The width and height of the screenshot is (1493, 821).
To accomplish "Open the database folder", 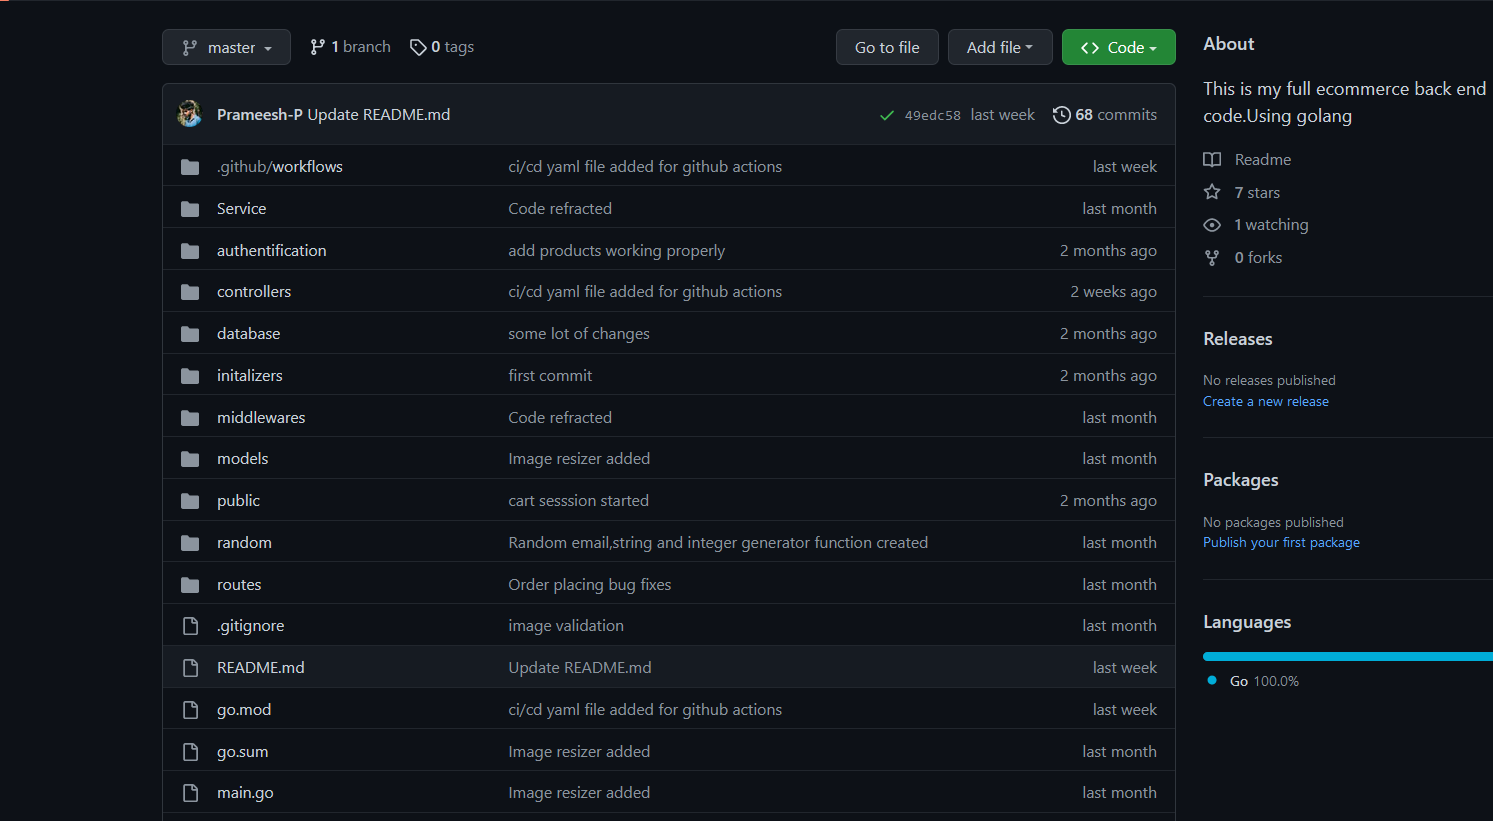I will coord(249,334).
